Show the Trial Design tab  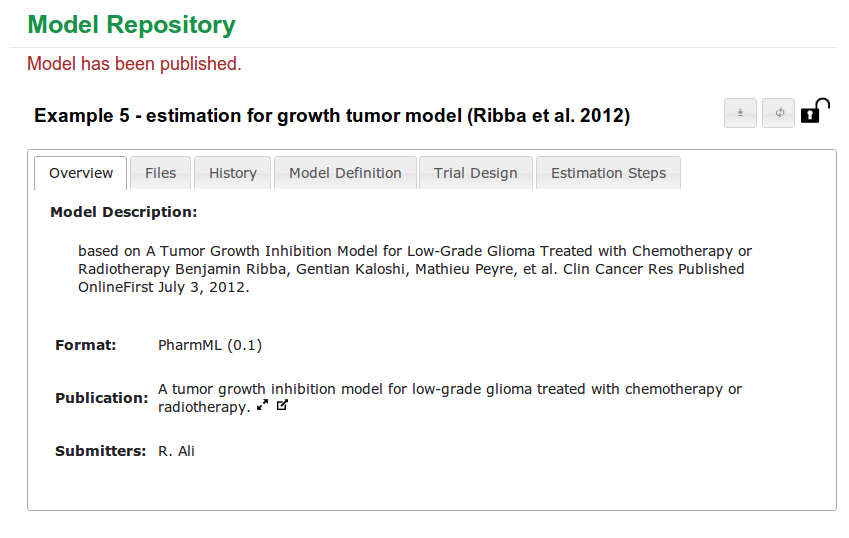[476, 173]
